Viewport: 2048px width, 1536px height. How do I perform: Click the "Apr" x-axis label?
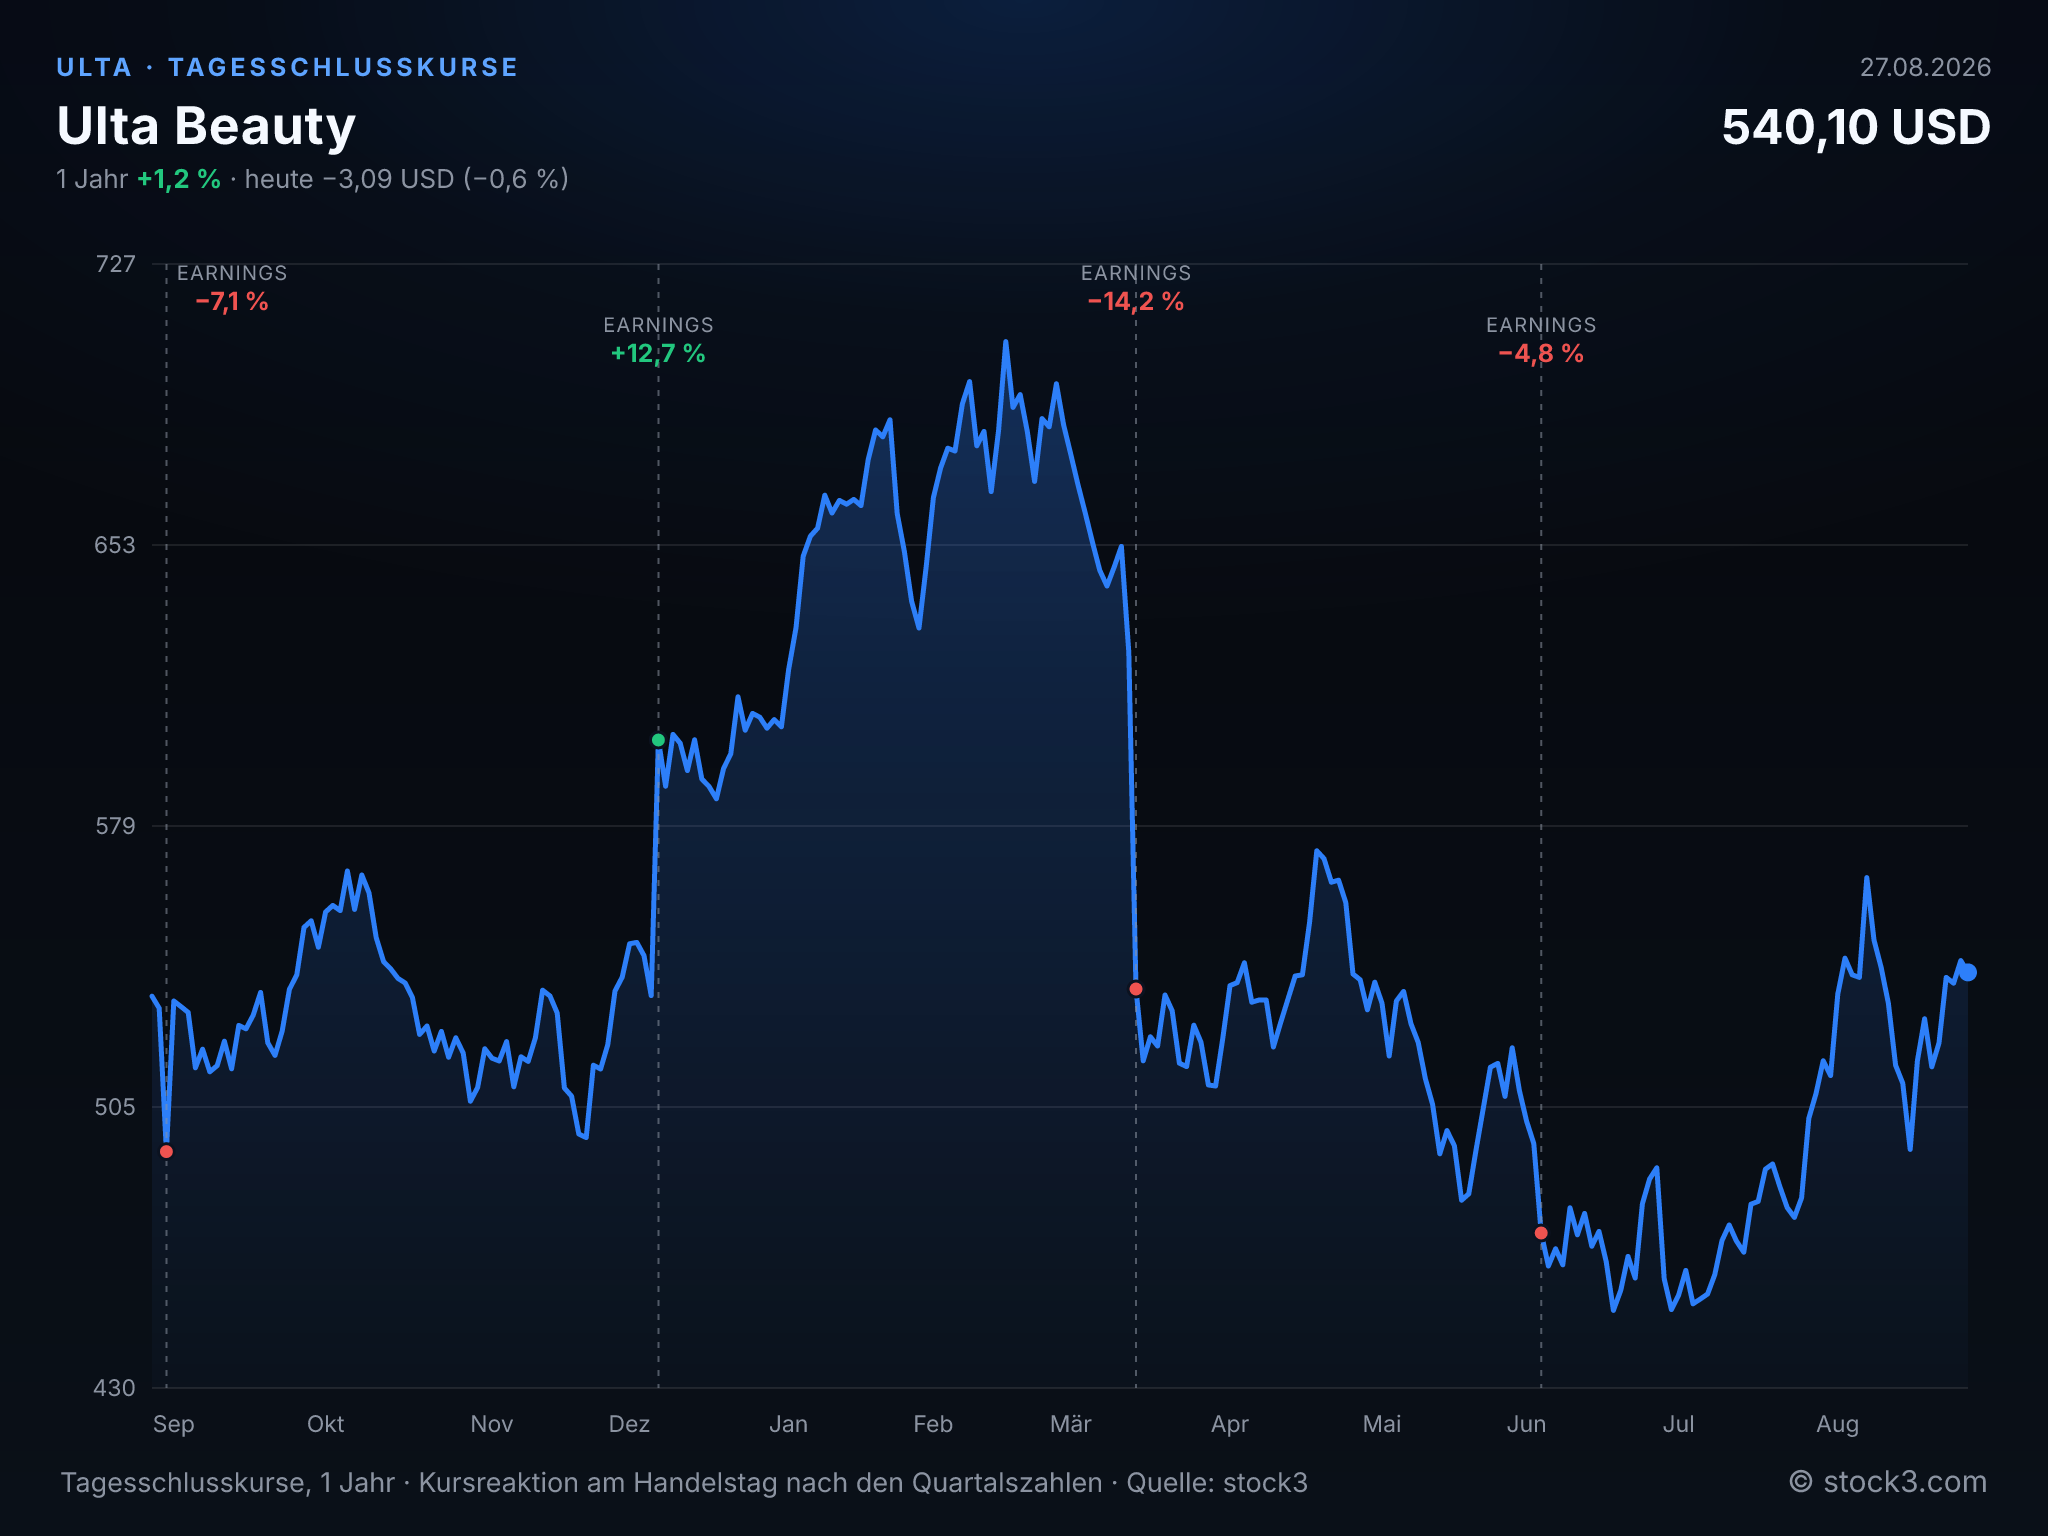tap(1230, 1424)
